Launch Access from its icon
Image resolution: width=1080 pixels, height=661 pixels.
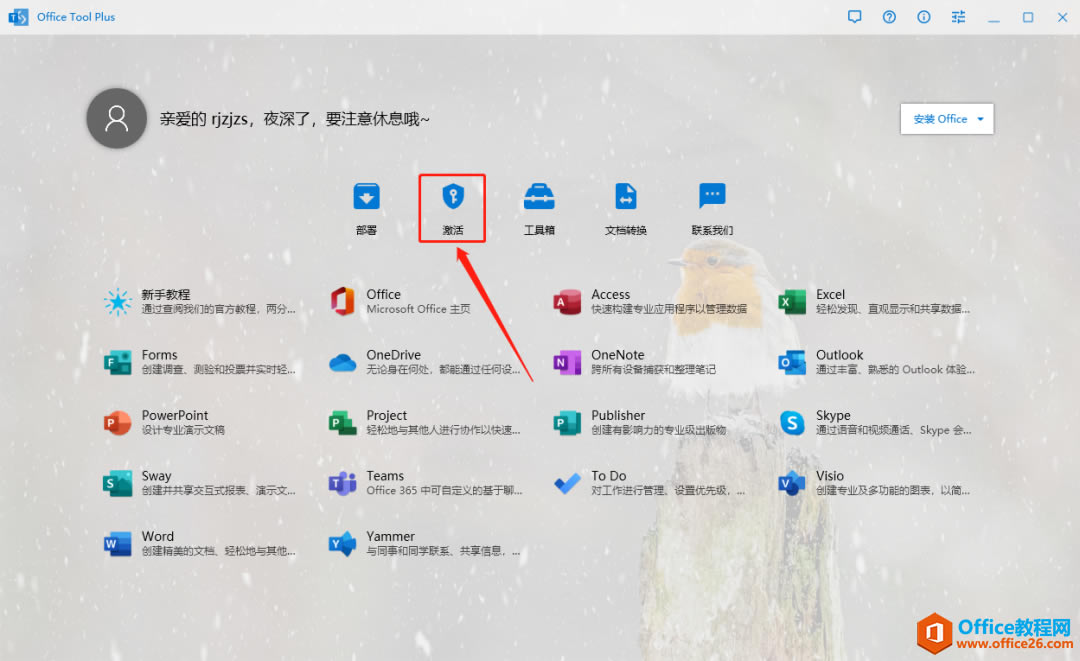567,302
